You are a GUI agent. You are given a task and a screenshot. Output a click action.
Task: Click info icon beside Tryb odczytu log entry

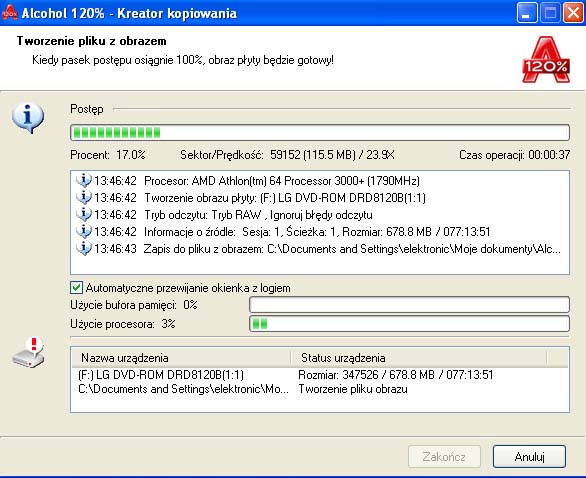tap(83, 215)
